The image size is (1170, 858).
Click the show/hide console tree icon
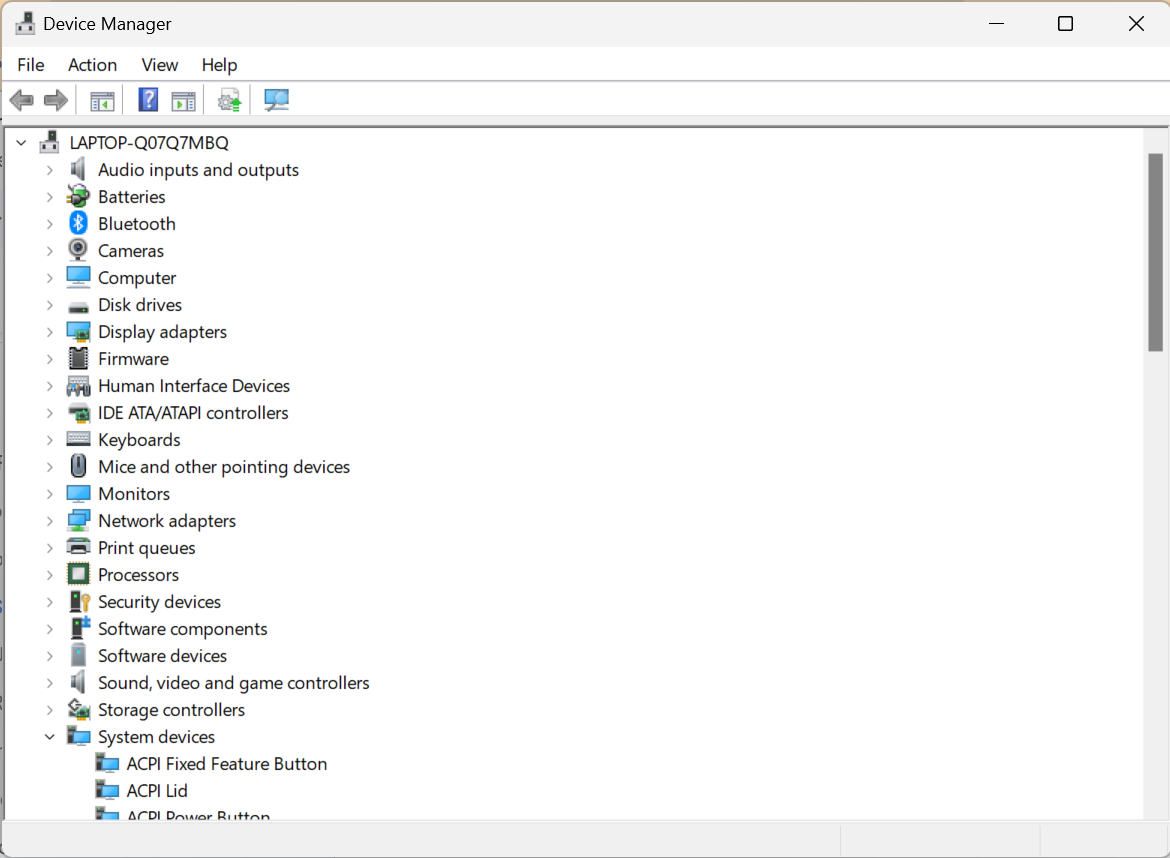coord(101,99)
